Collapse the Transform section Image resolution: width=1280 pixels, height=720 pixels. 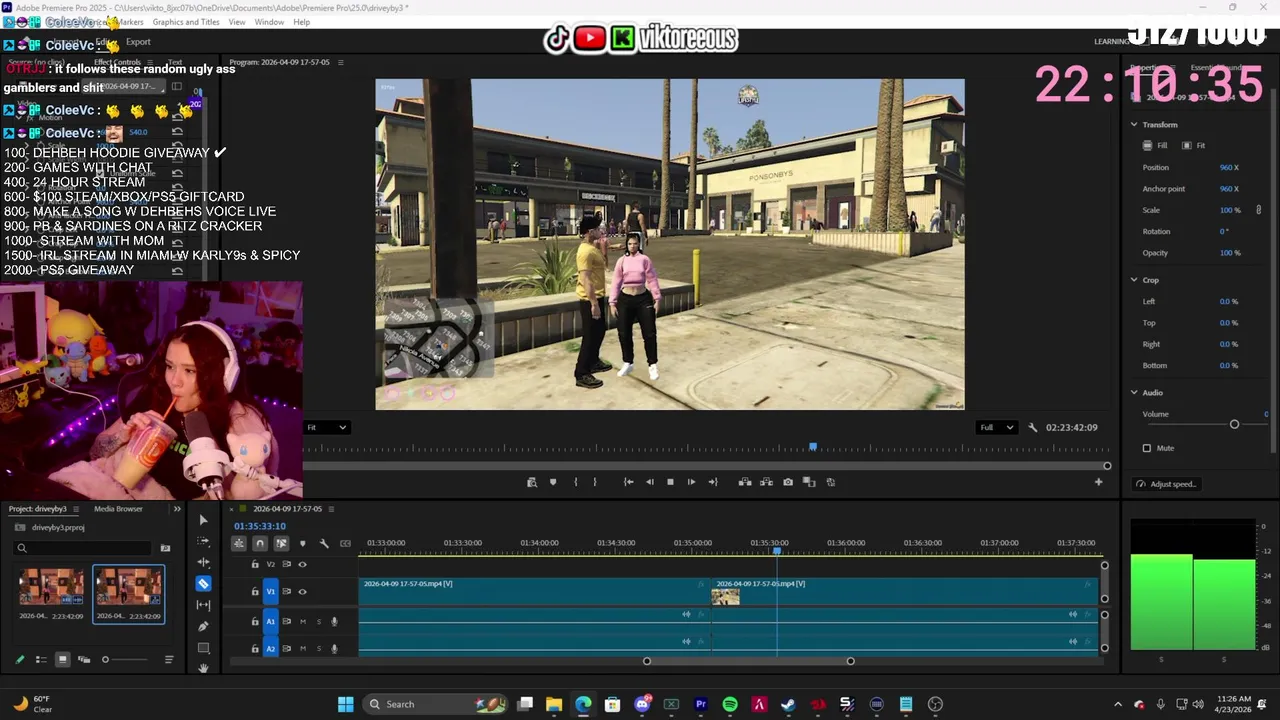click(1134, 125)
